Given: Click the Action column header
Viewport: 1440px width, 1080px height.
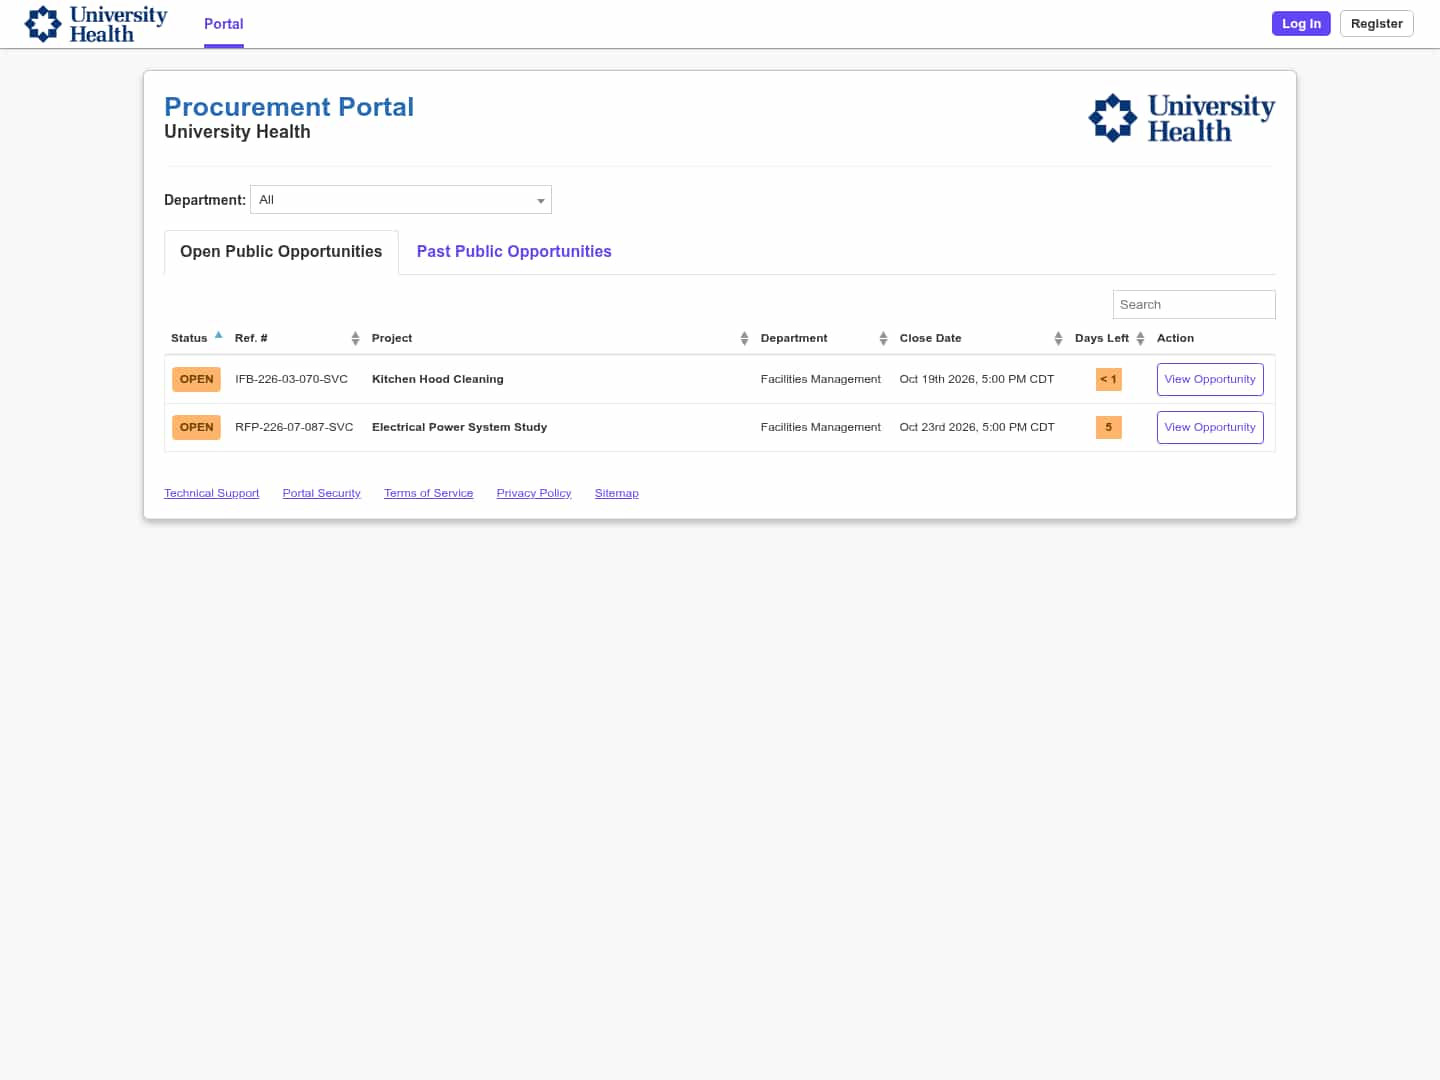Looking at the screenshot, I should coord(1176,339).
